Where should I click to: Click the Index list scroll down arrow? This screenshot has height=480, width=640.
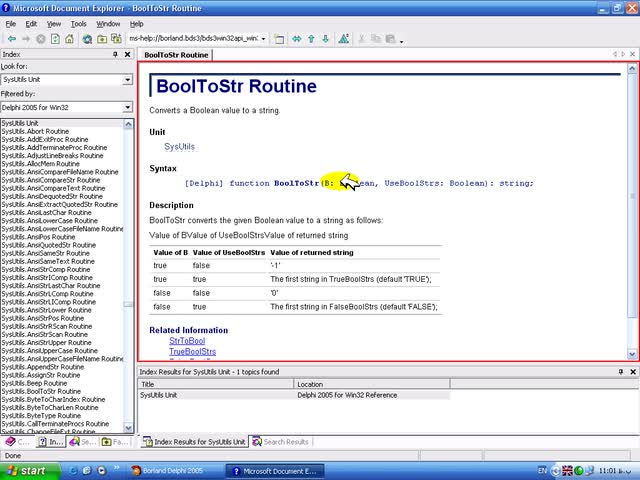[128, 428]
